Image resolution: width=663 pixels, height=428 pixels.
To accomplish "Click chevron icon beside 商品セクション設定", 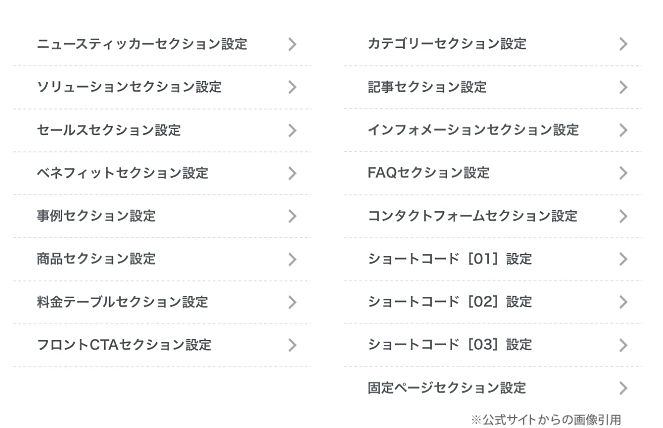I will [292, 259].
